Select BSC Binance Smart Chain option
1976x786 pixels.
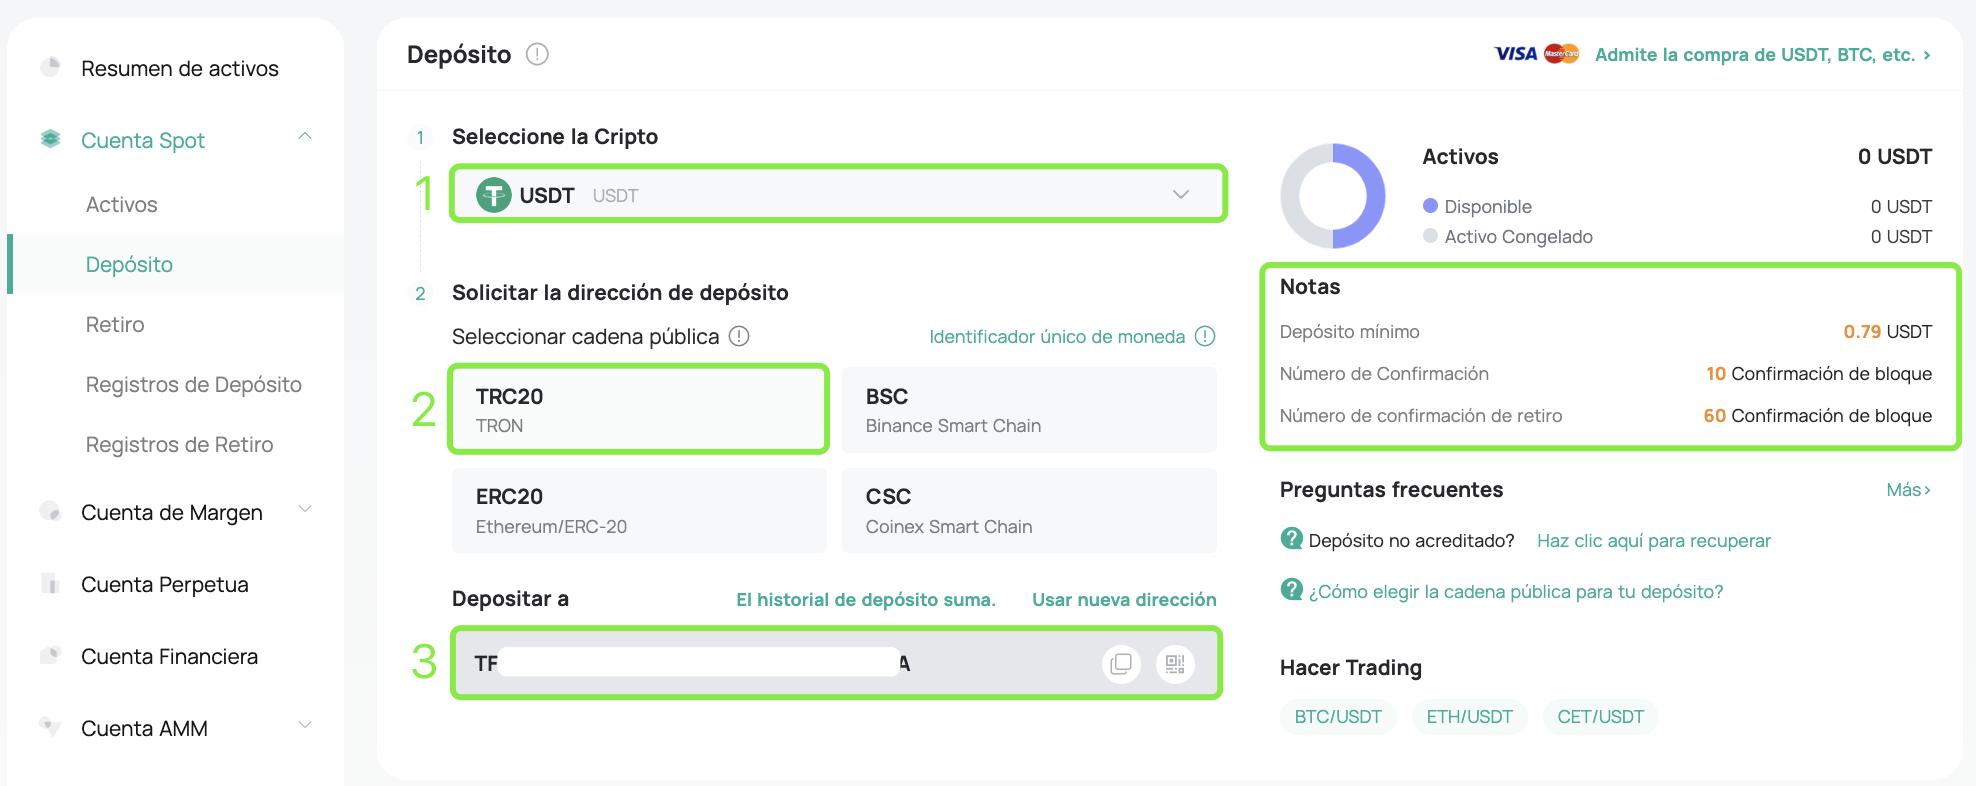(1029, 410)
